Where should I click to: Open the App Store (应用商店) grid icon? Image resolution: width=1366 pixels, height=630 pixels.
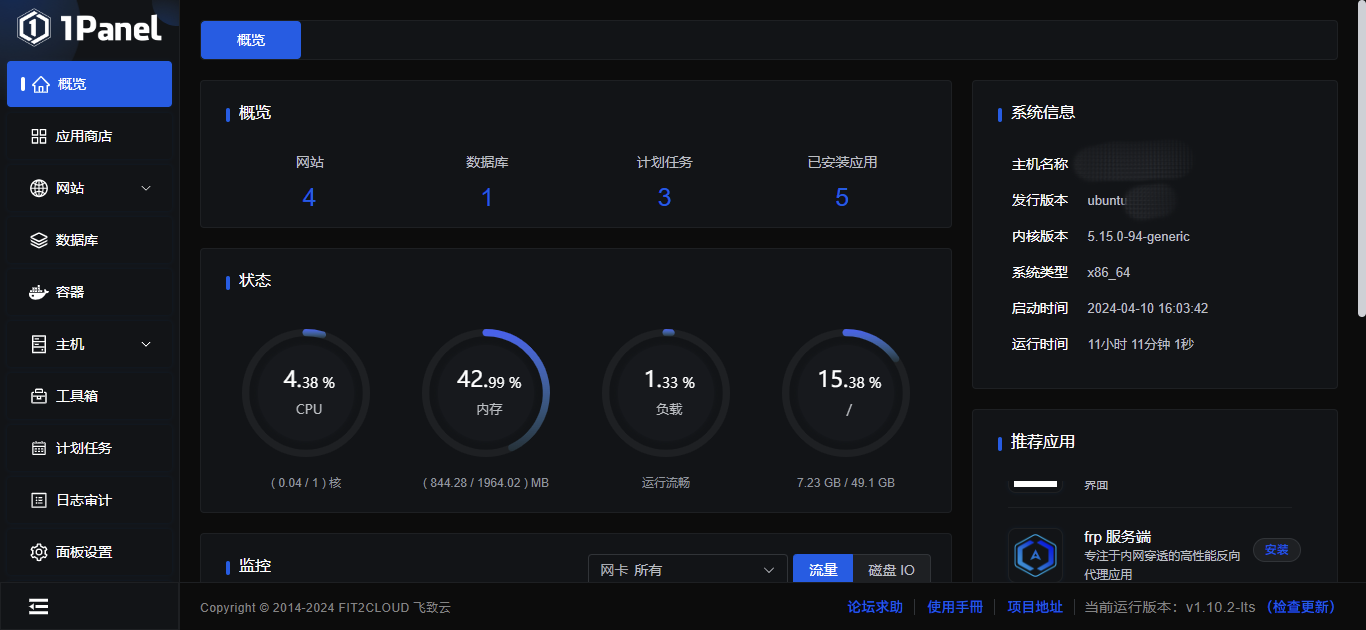point(39,136)
